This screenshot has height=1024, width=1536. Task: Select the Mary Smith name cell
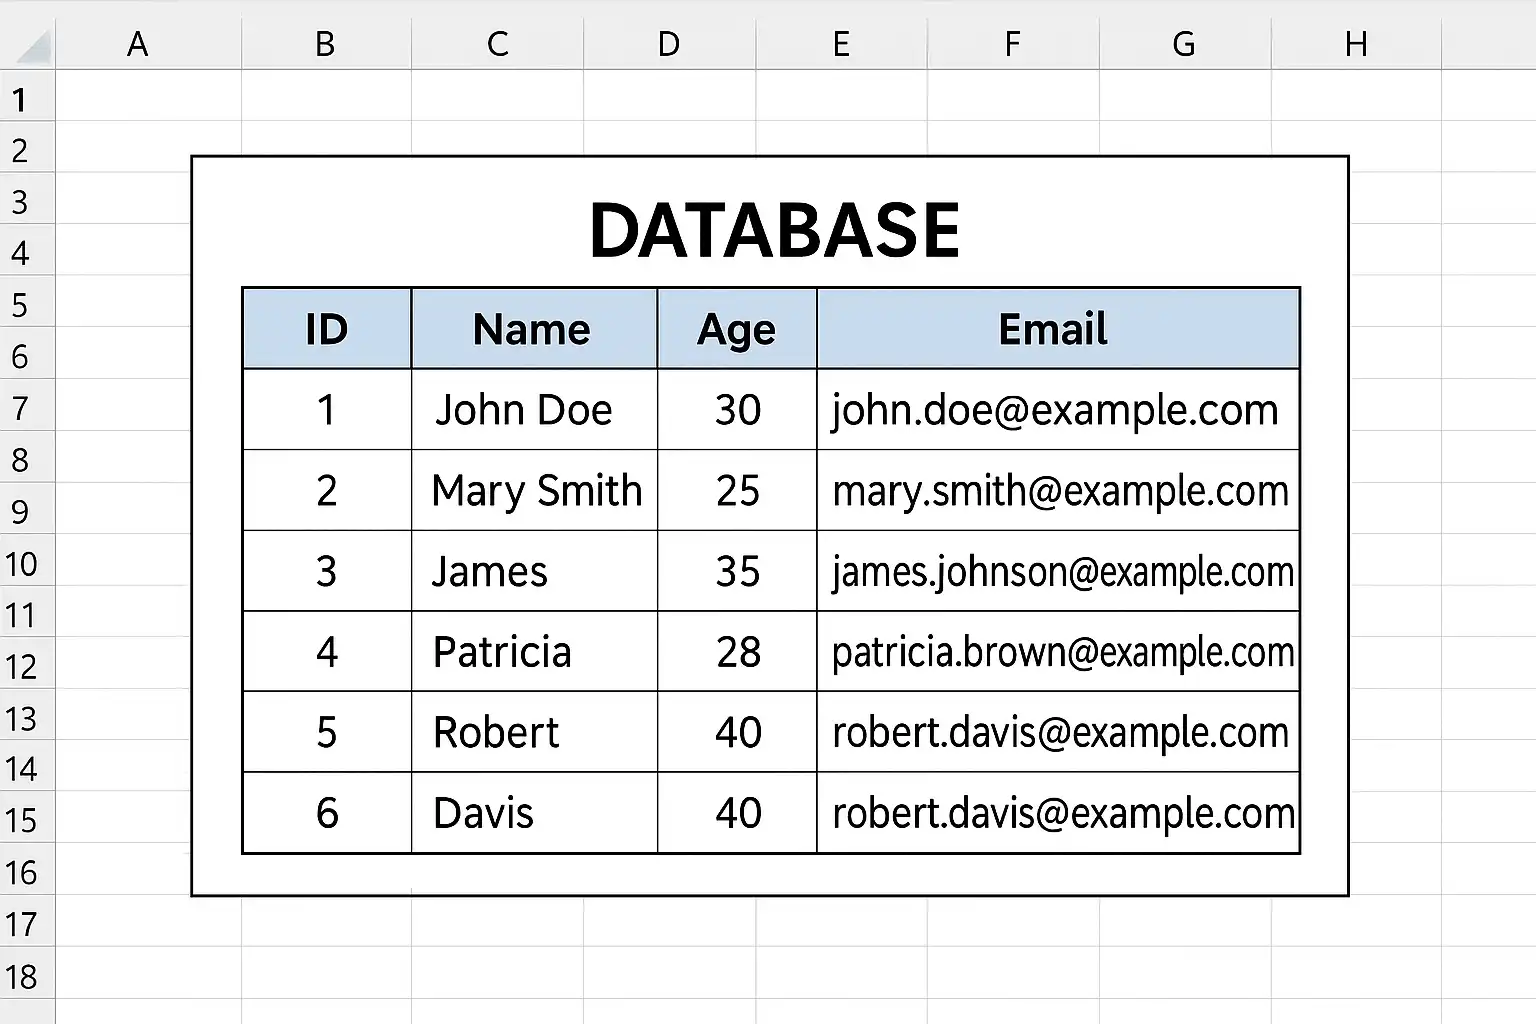click(534, 490)
